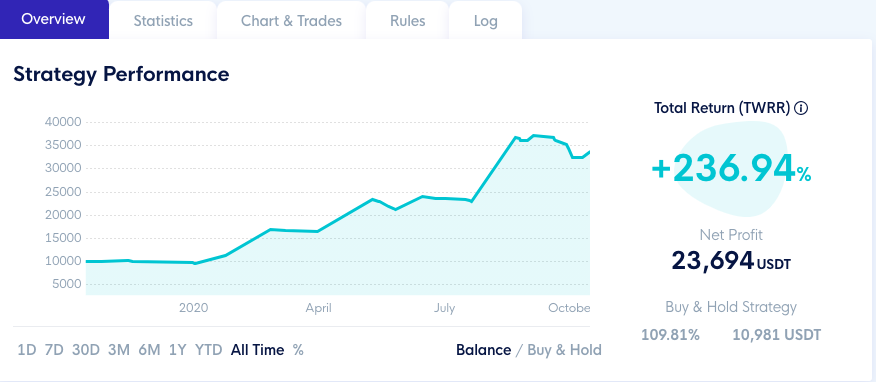Show year-to-date with YTD
The width and height of the screenshot is (876, 382).
tap(208, 350)
